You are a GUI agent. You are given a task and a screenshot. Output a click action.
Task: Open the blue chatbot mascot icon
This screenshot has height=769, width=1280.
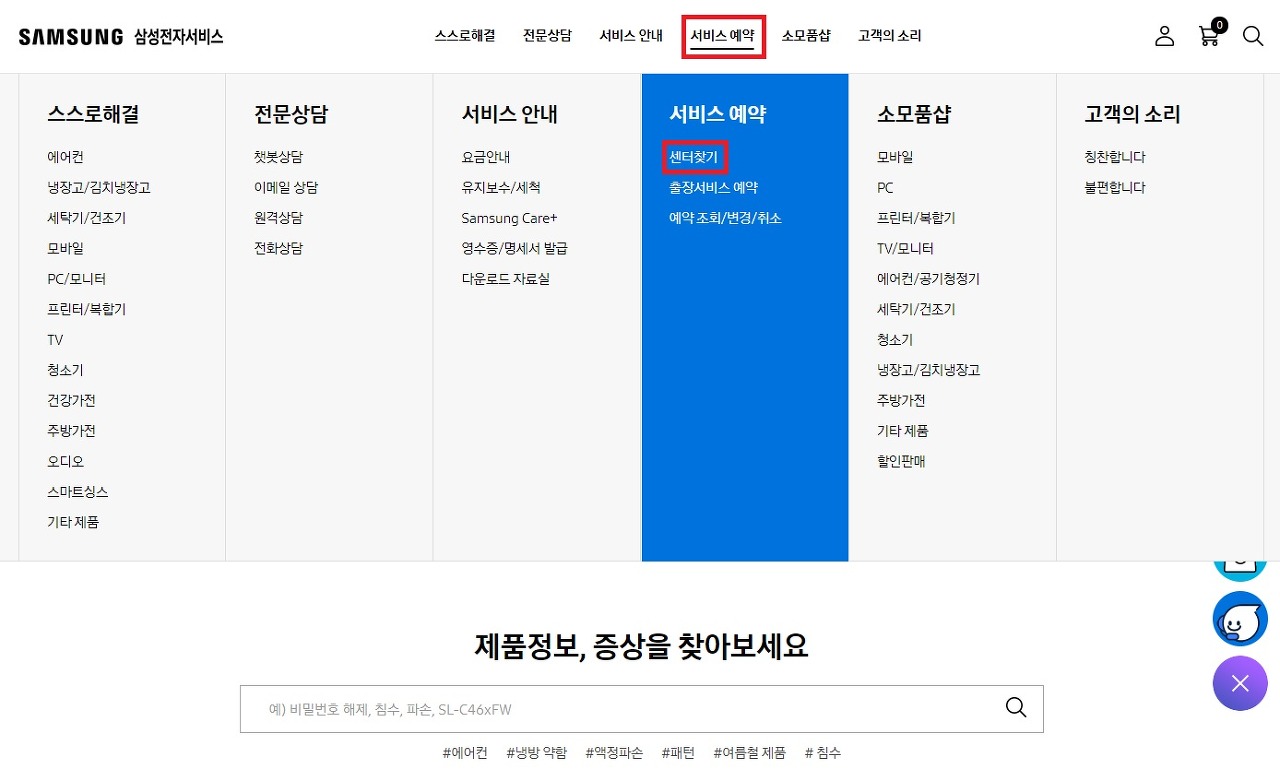click(1240, 619)
